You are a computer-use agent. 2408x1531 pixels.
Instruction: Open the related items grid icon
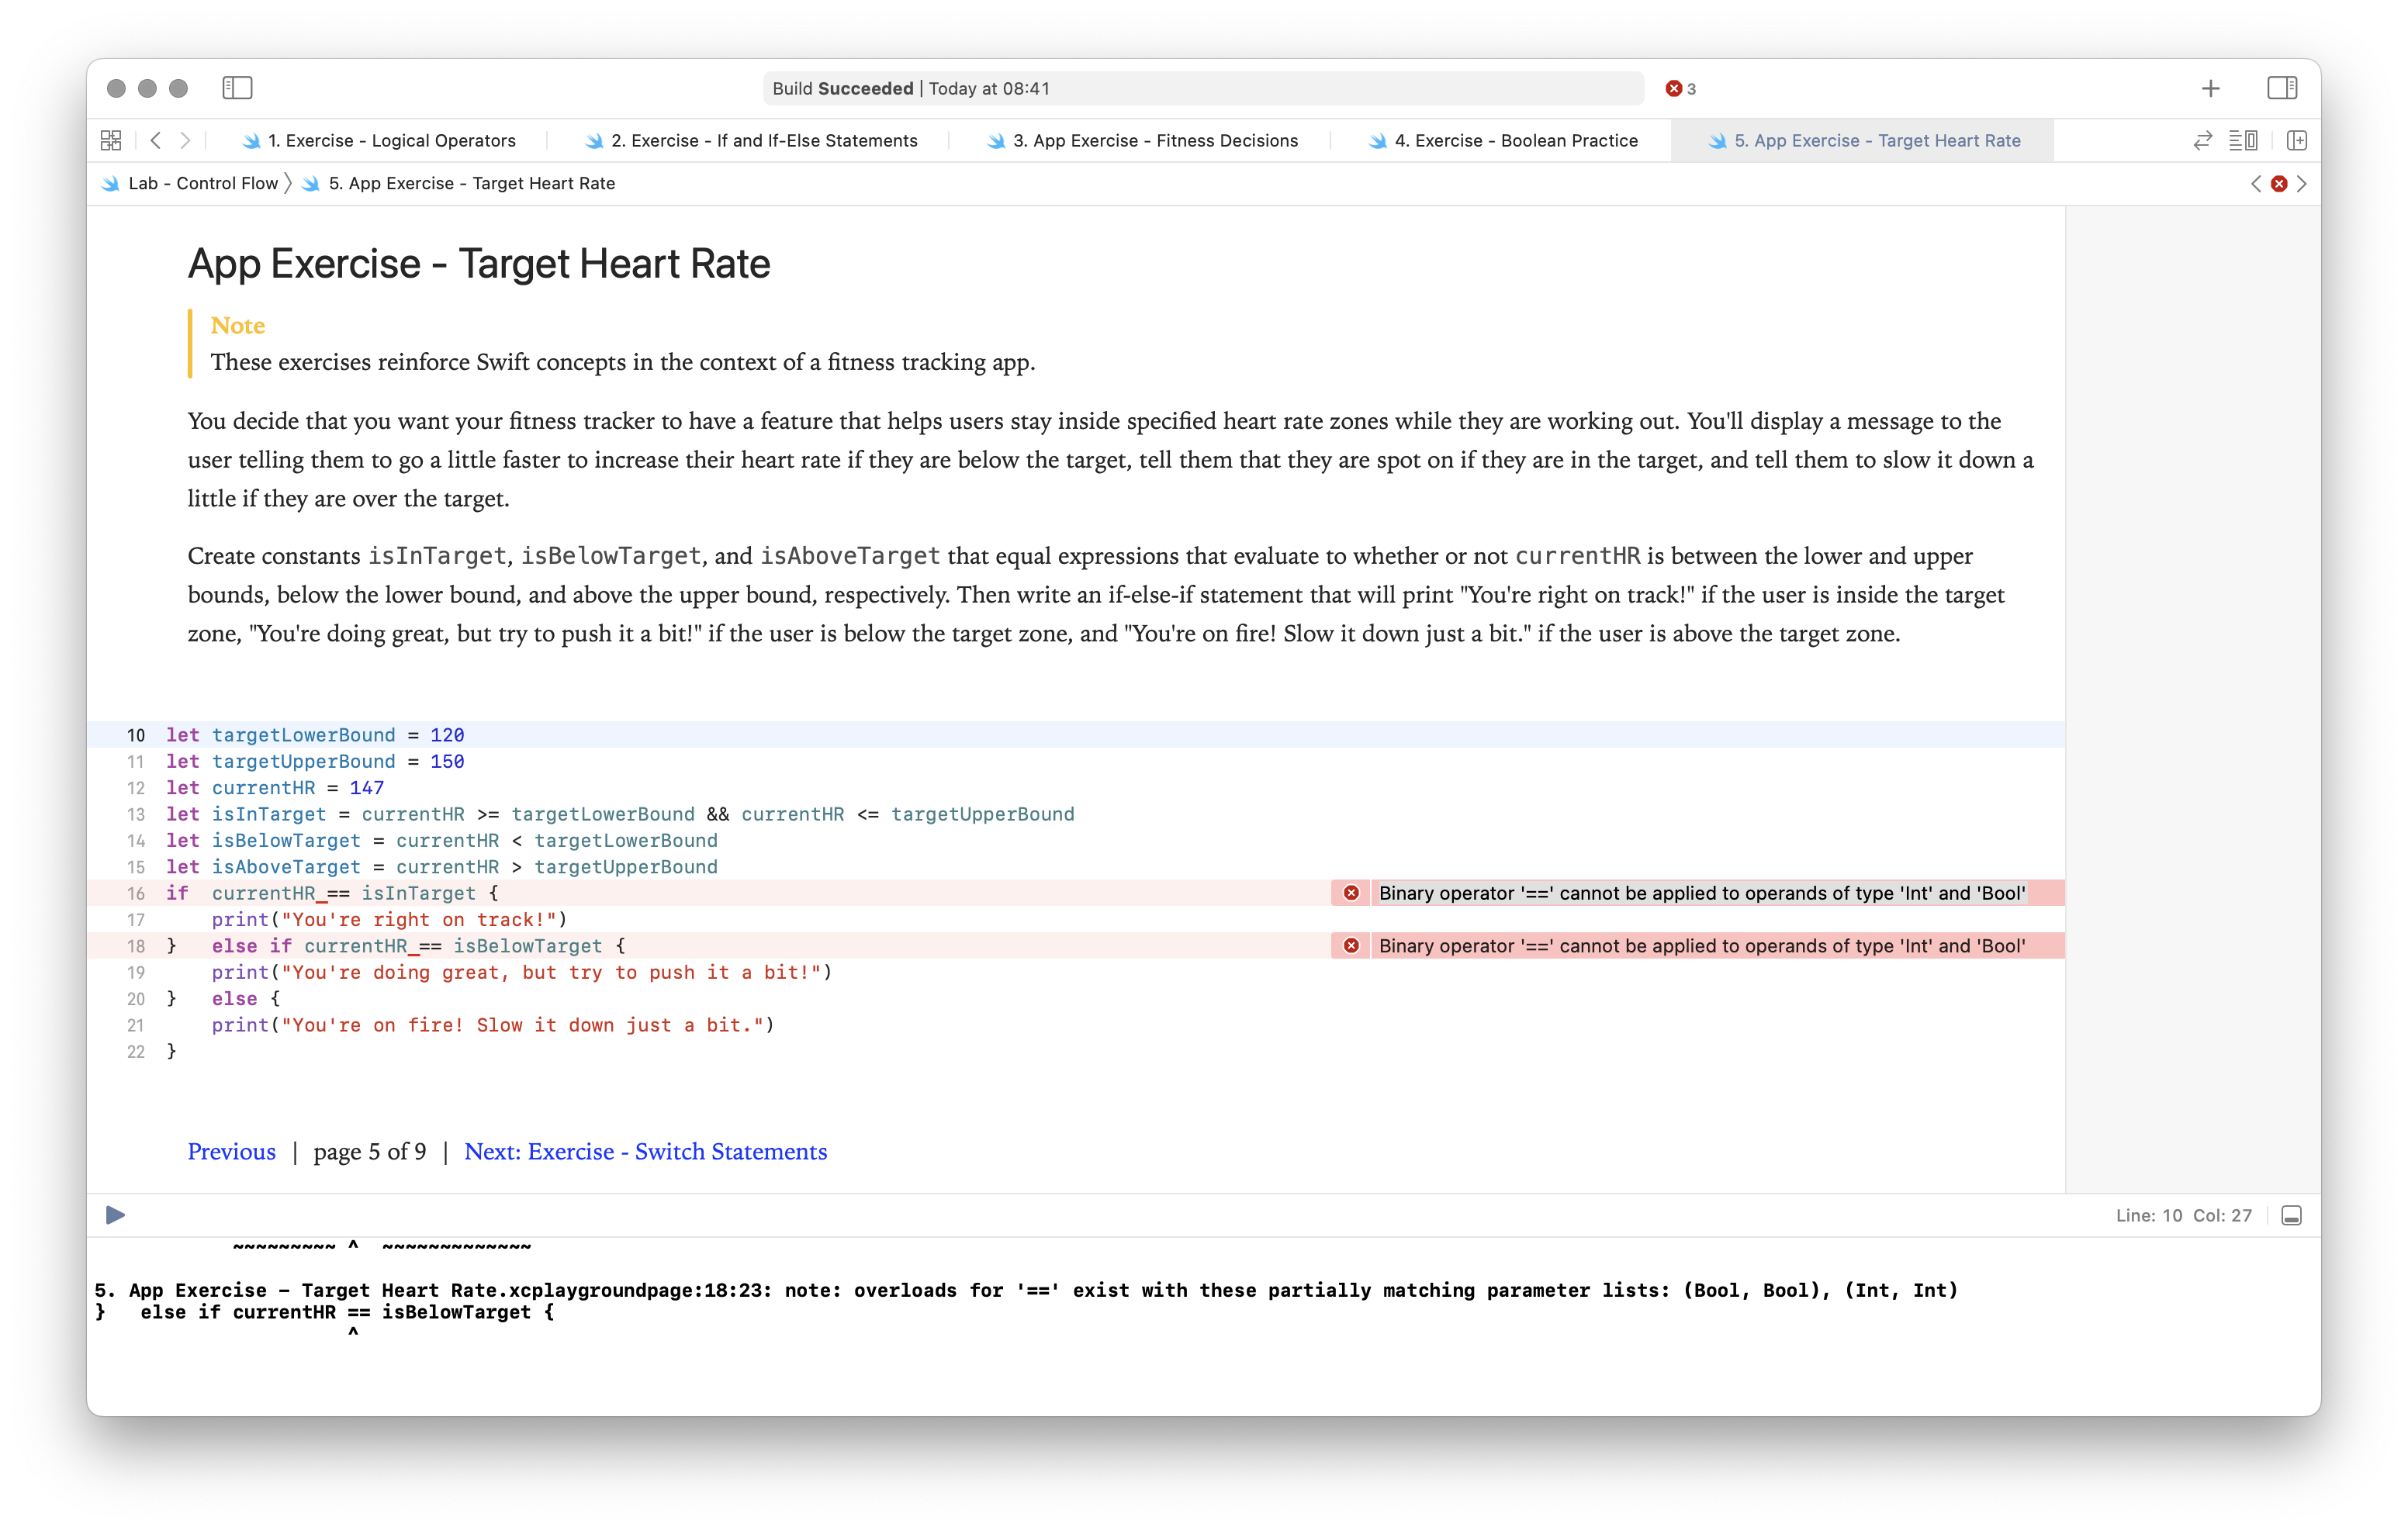[111, 141]
